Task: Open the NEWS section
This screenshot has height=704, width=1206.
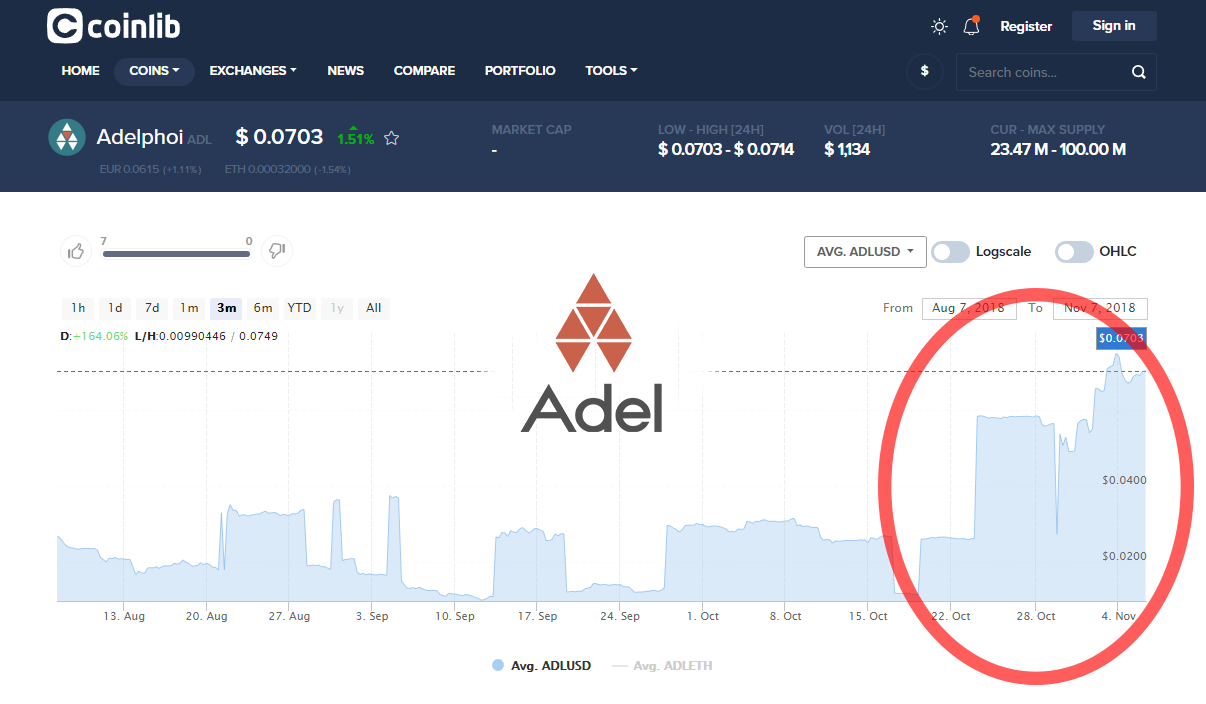Action: 346,71
